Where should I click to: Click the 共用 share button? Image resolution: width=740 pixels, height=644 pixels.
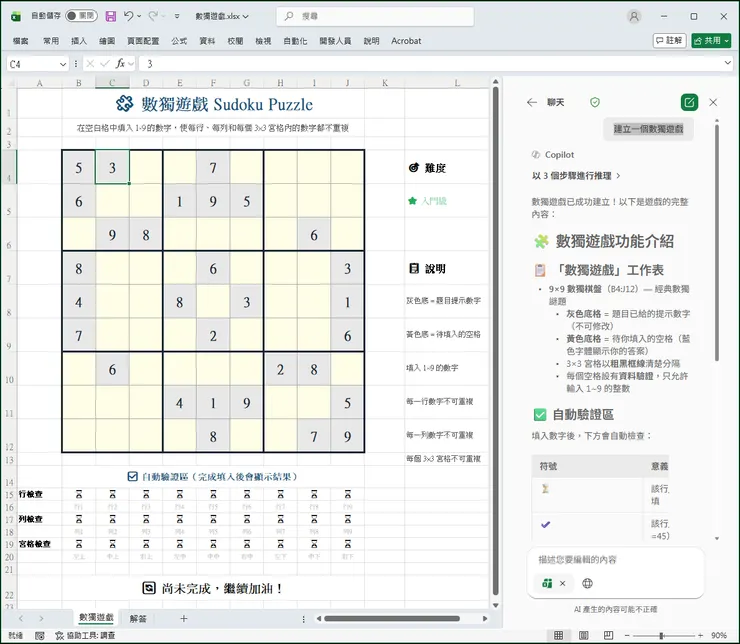[x=707, y=41]
